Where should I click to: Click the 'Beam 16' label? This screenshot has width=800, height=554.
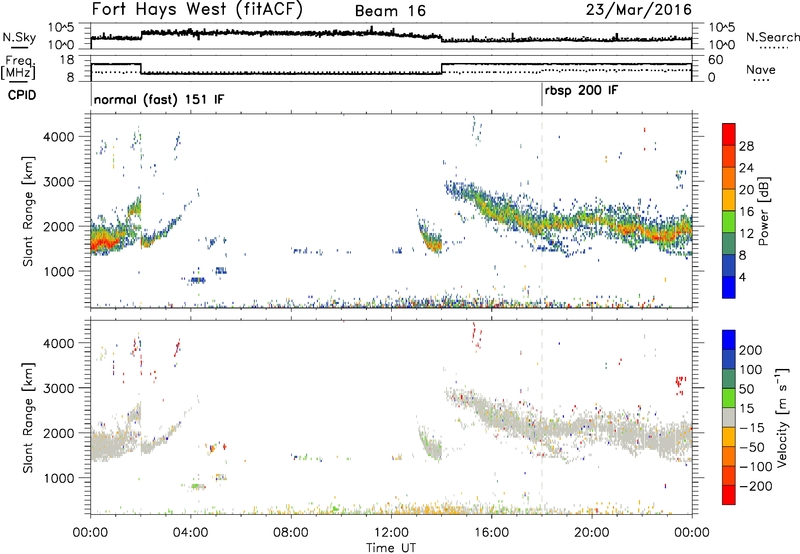[x=390, y=11]
